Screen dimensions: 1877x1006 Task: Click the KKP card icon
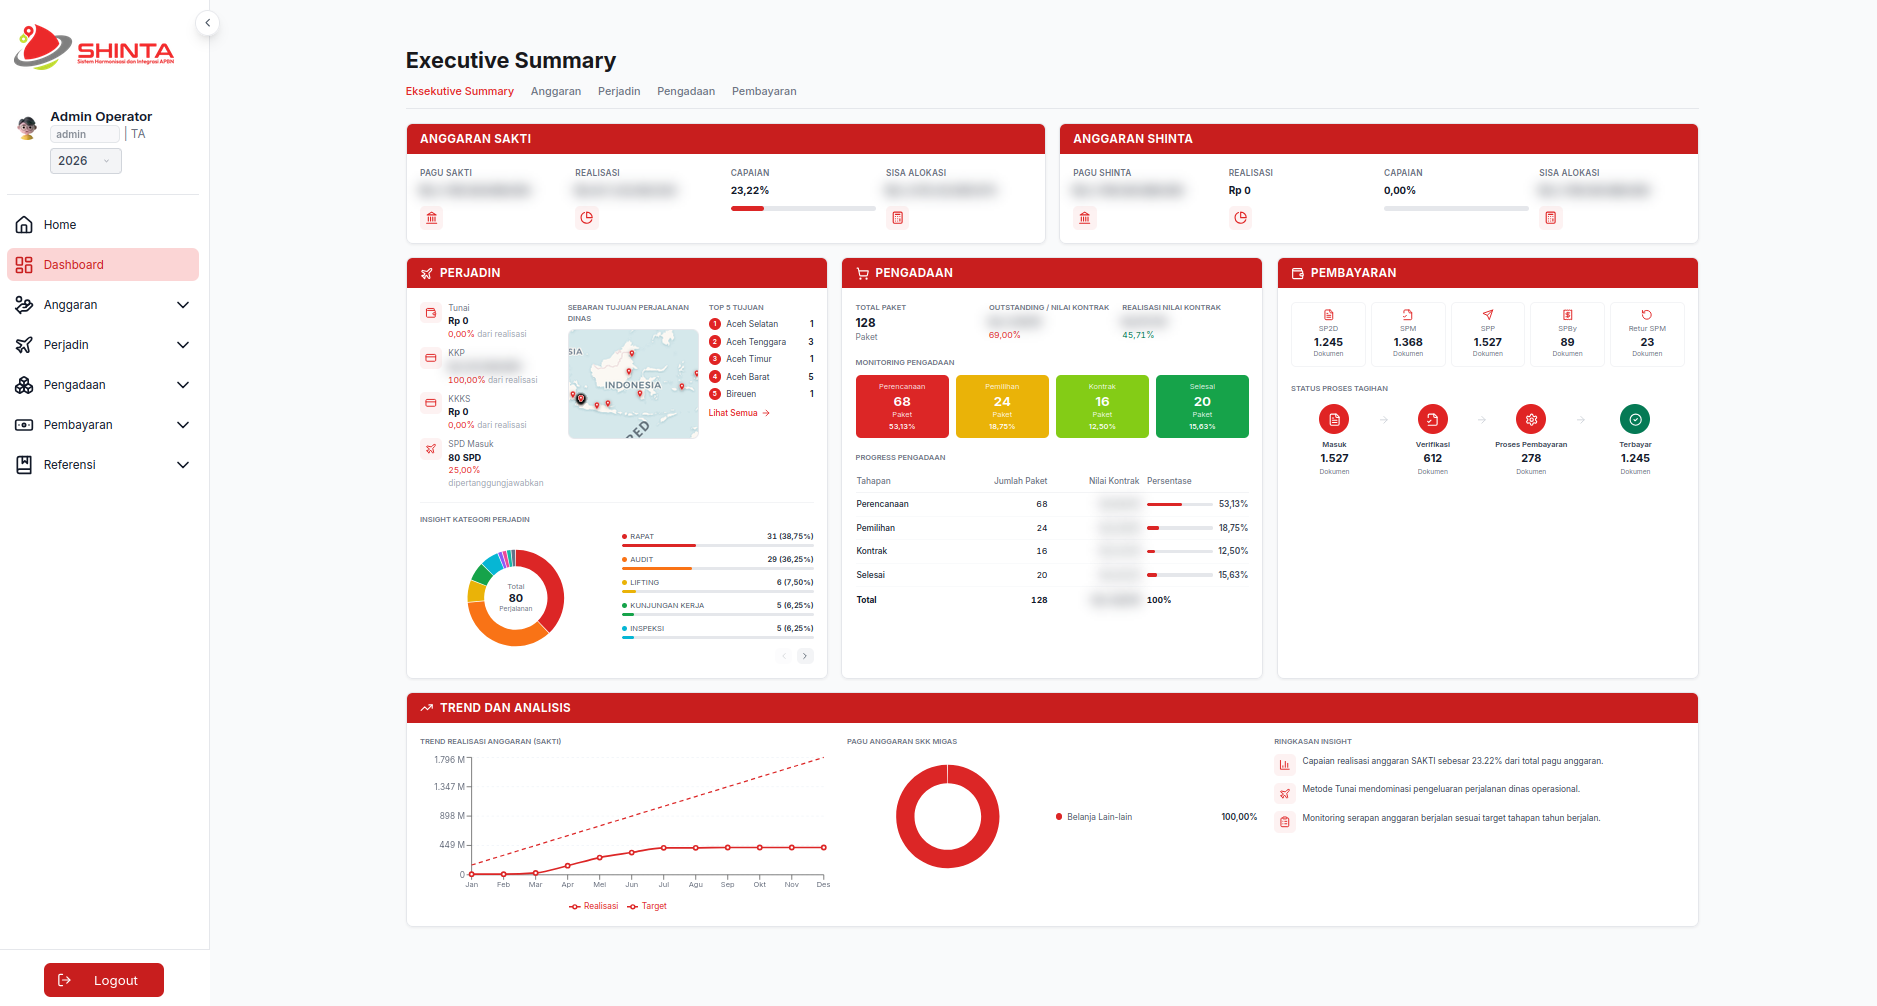431,358
